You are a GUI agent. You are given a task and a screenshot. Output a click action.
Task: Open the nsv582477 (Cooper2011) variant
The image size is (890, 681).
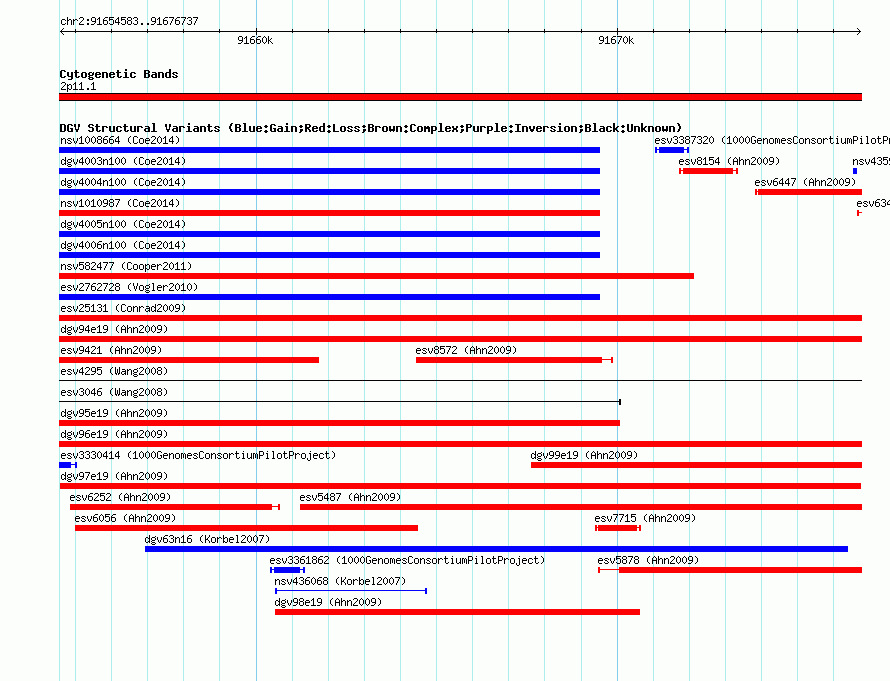[376, 276]
